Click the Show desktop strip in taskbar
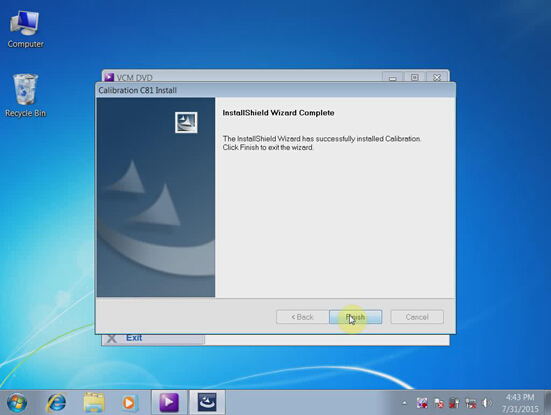The width and height of the screenshot is (551, 415). click(547, 402)
